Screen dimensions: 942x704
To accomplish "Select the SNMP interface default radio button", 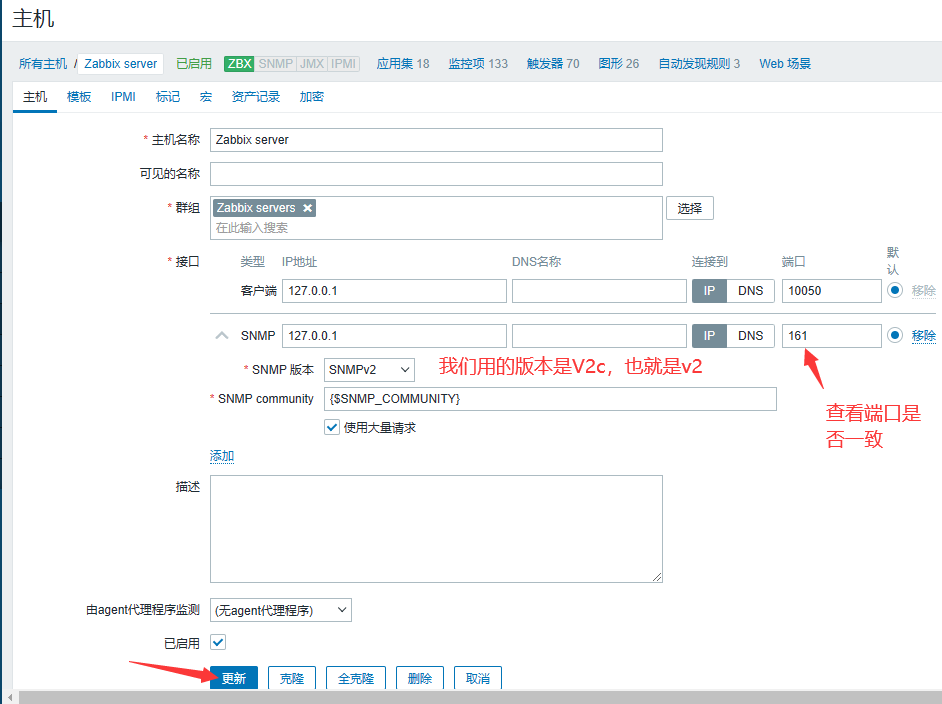I will [895, 335].
